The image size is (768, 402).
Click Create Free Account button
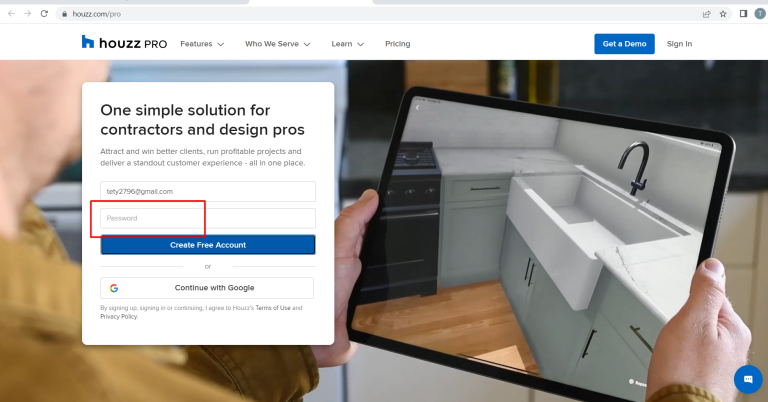tap(208, 245)
